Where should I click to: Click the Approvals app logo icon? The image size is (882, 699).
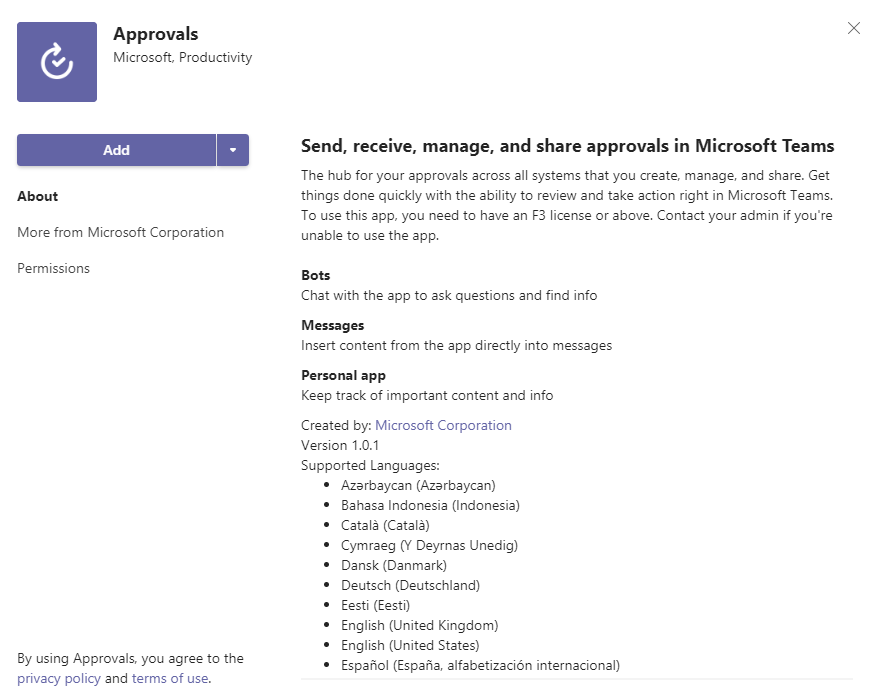tap(57, 62)
